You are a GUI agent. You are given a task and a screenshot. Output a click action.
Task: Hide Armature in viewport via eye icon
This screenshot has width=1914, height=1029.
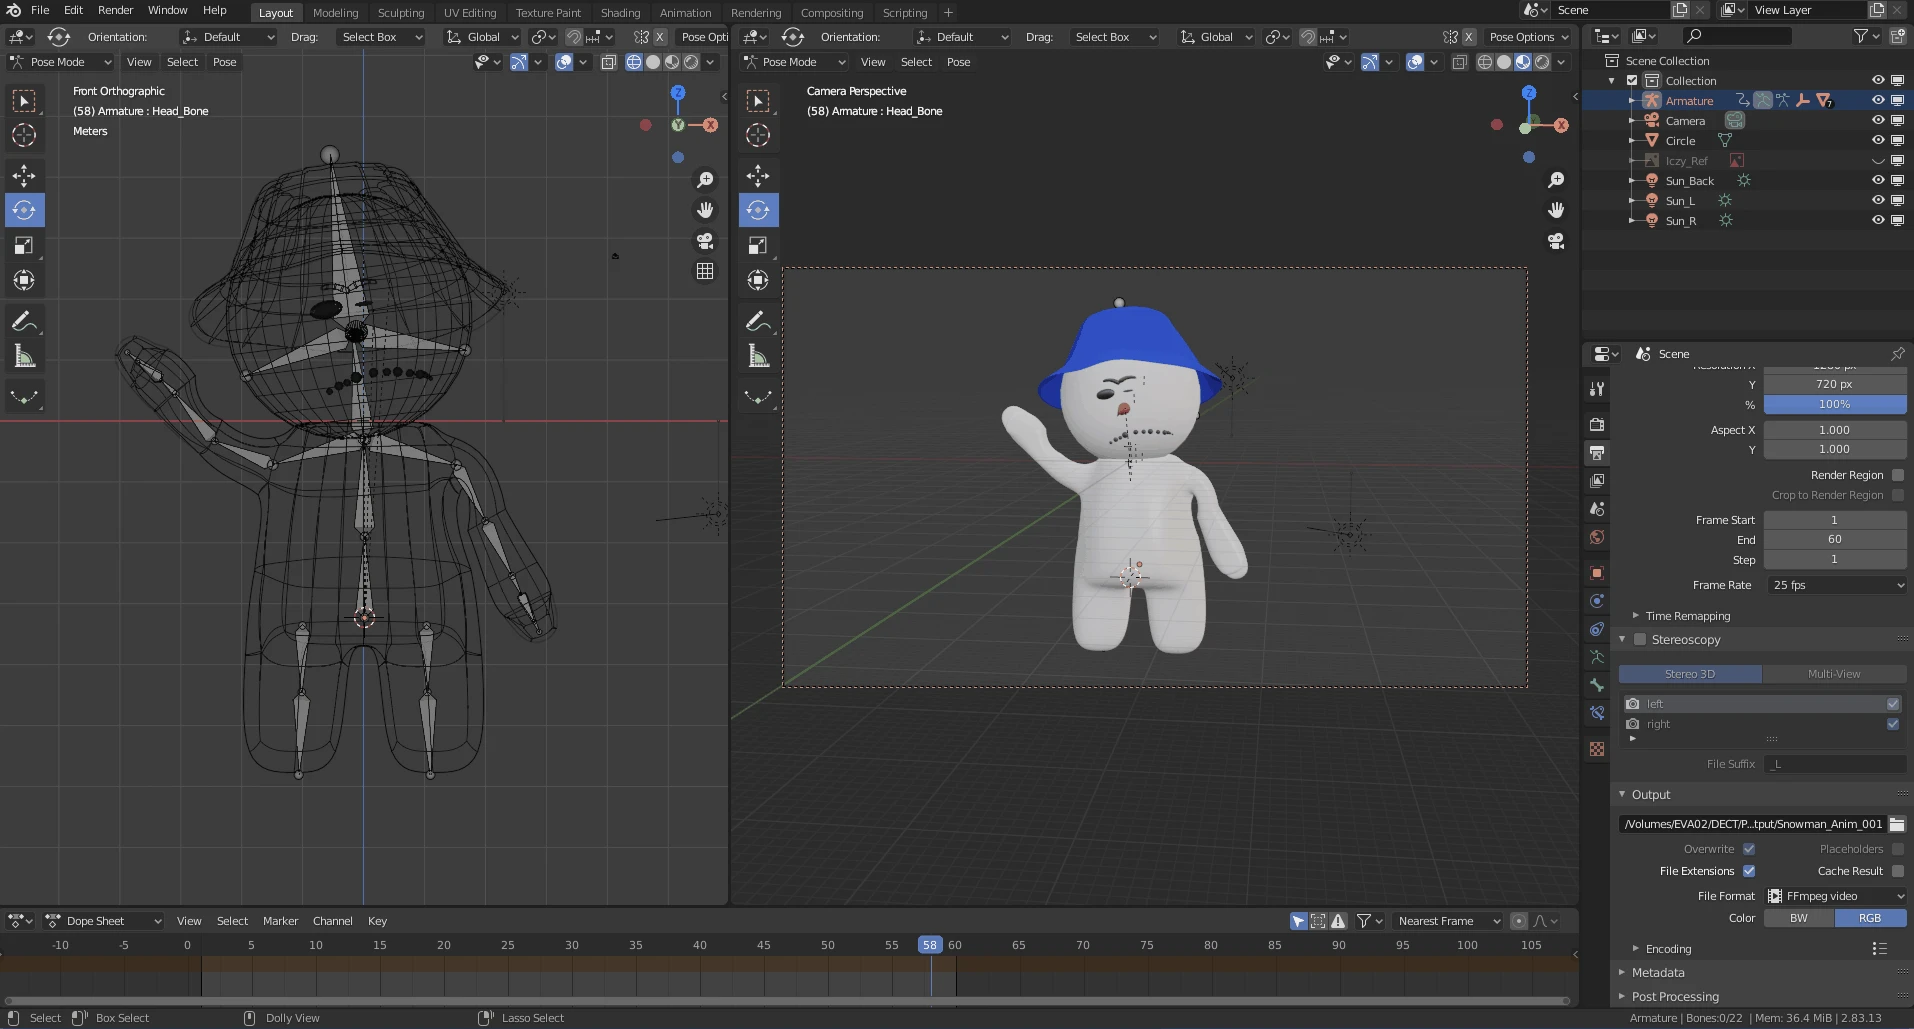click(x=1878, y=100)
